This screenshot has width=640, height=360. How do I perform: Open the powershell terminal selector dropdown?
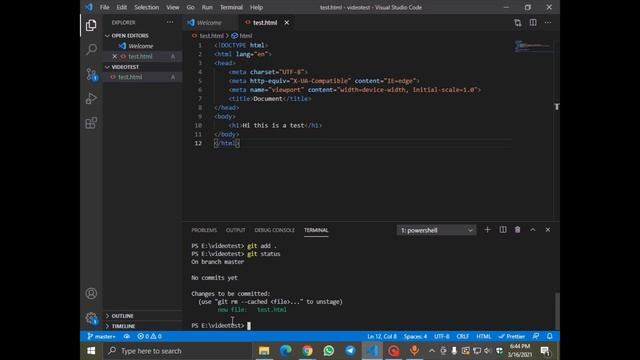tap(436, 230)
